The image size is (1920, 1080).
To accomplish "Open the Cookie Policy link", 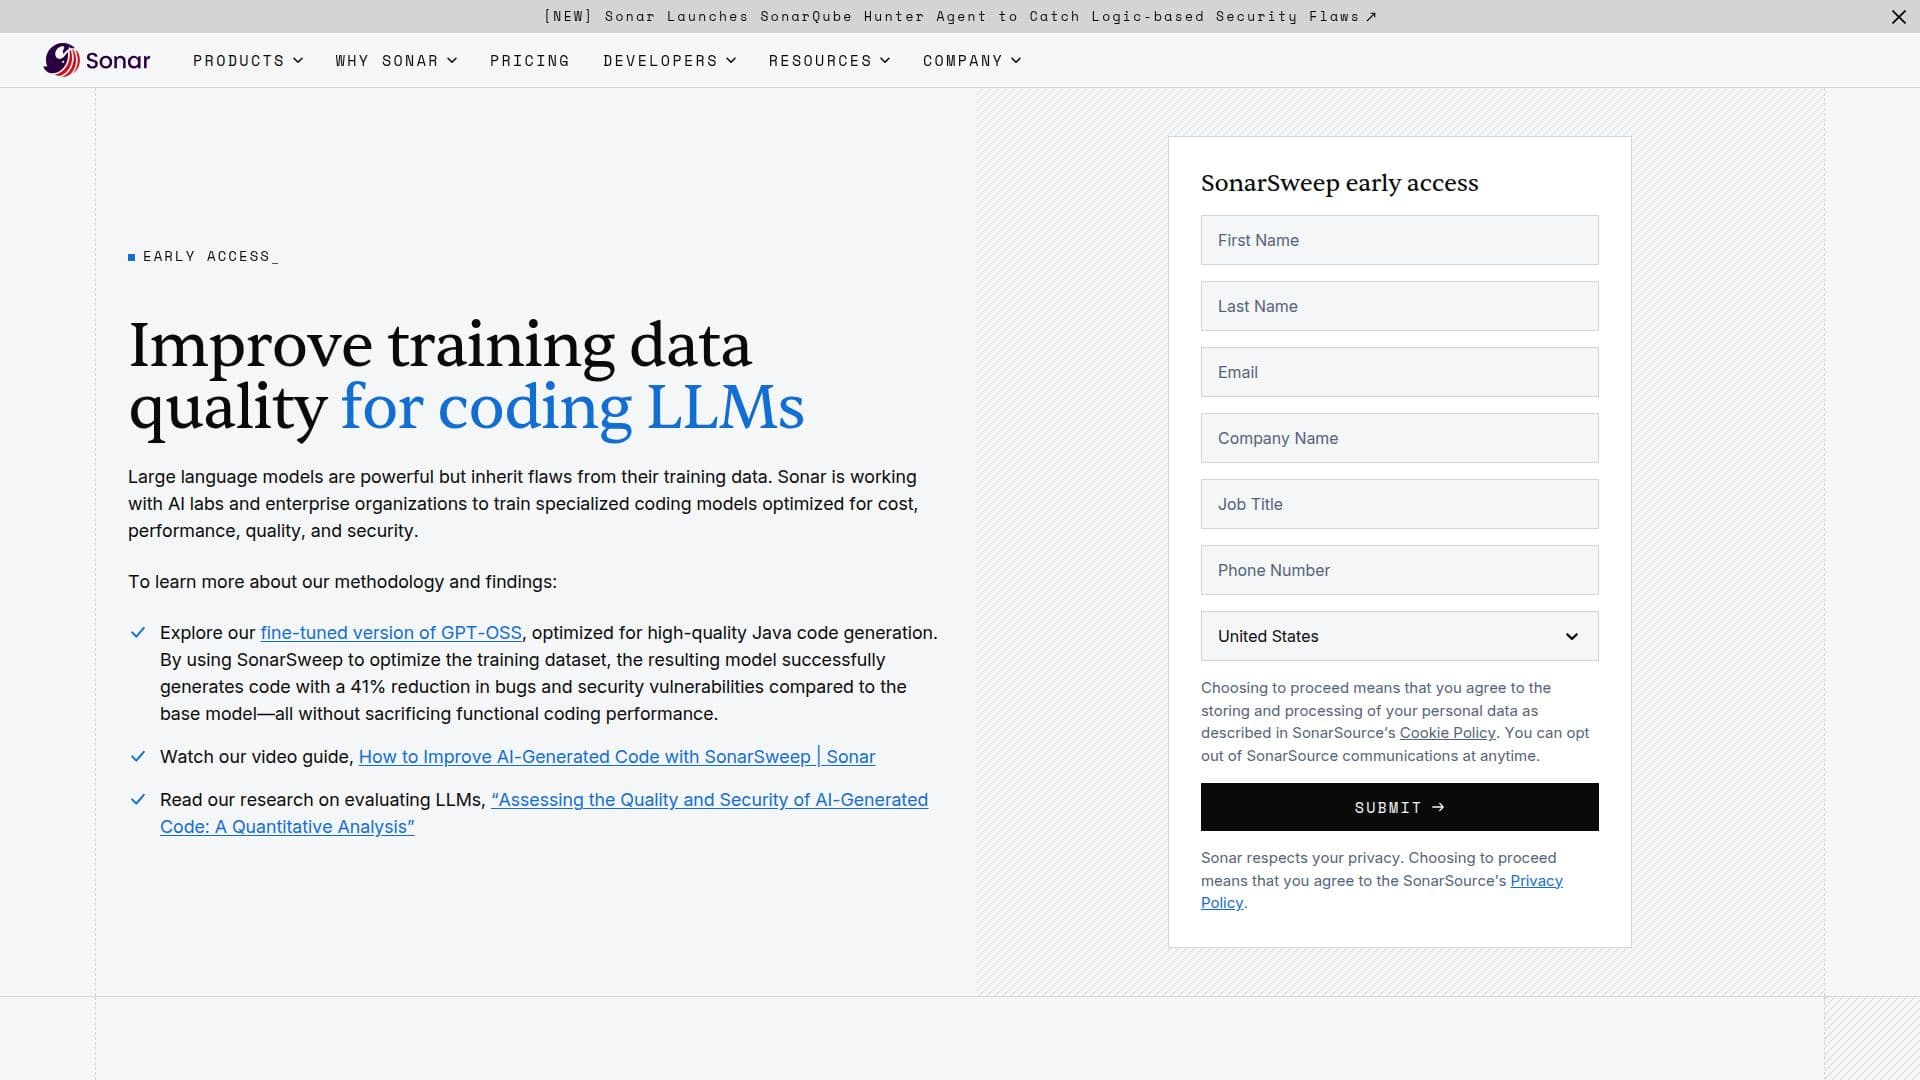I will click(x=1447, y=733).
